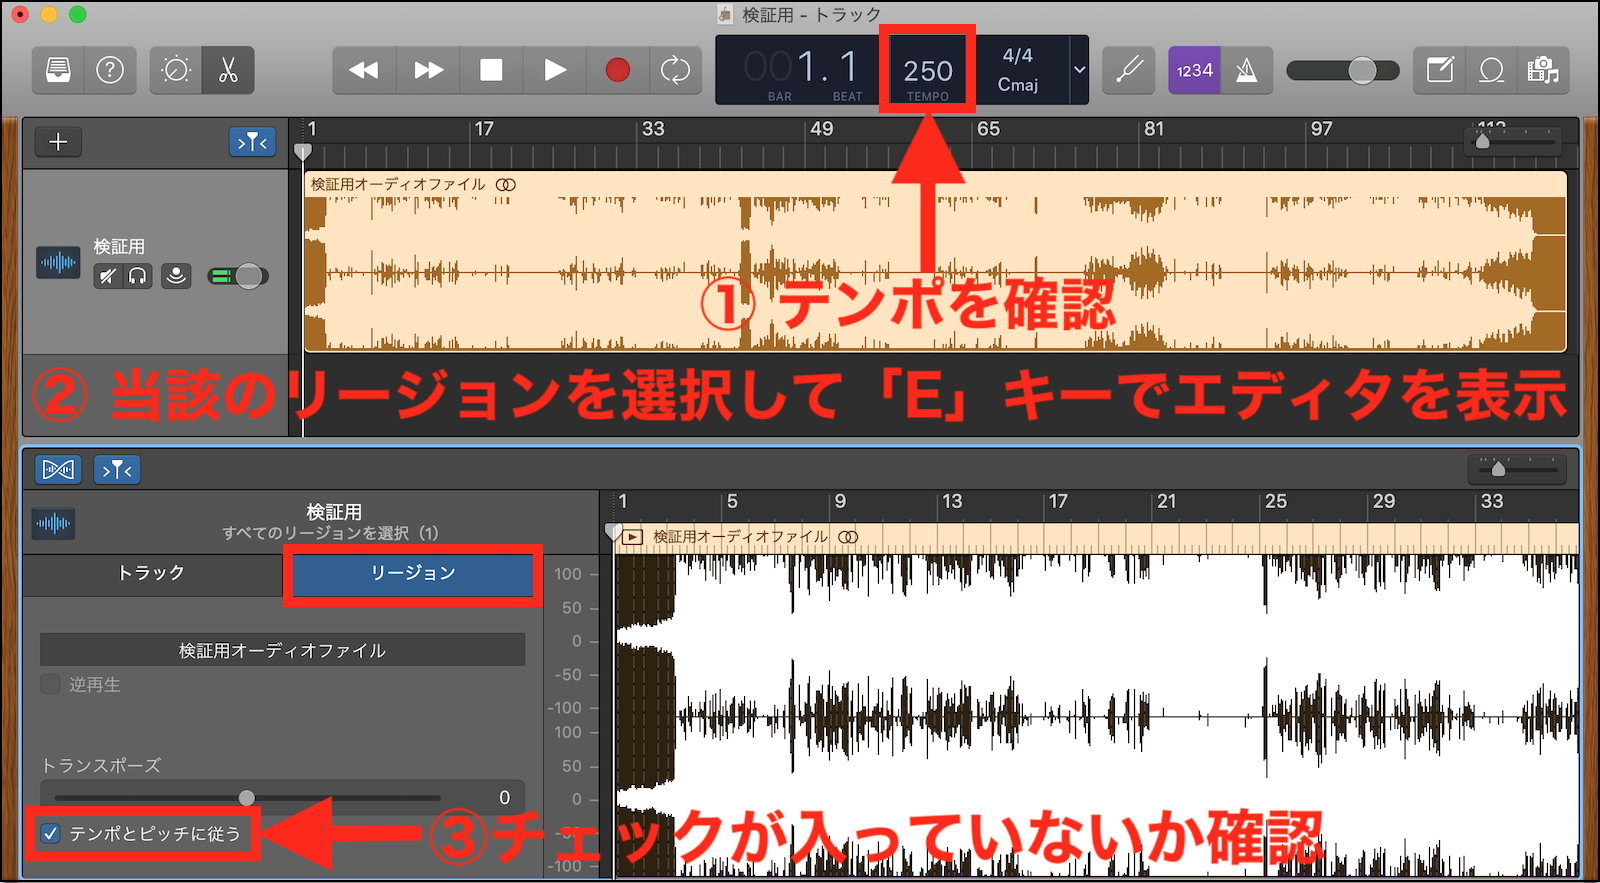Solo the 検証用 track with headphones button
Screen dimensions: 1600x883
pos(138,276)
